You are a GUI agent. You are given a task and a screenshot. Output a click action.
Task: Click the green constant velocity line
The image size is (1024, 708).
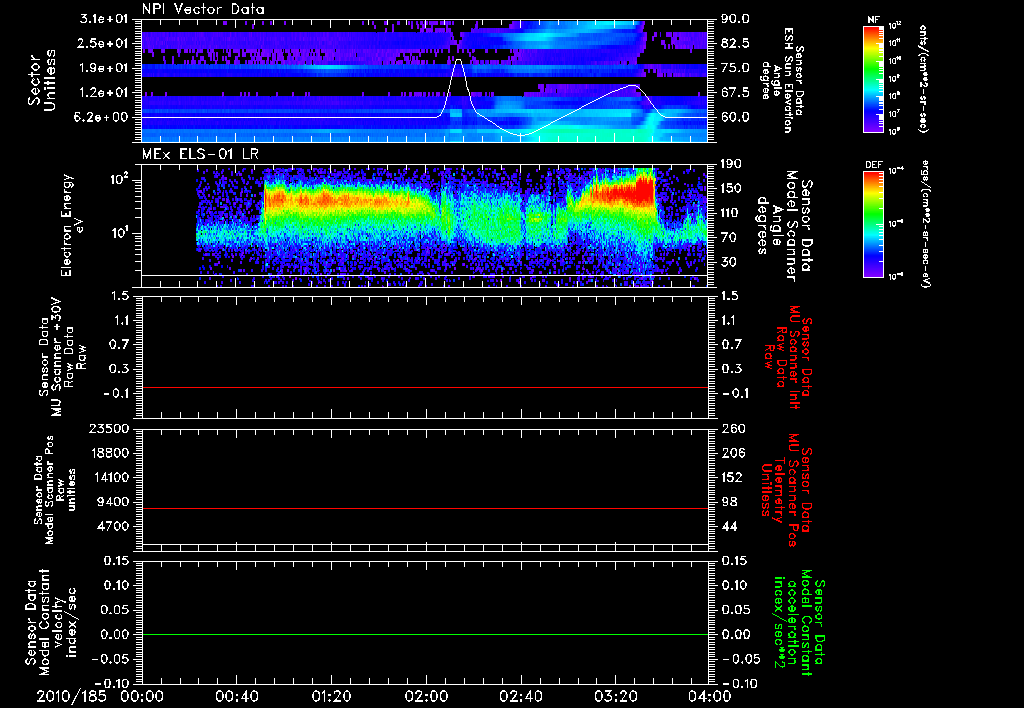click(425, 634)
